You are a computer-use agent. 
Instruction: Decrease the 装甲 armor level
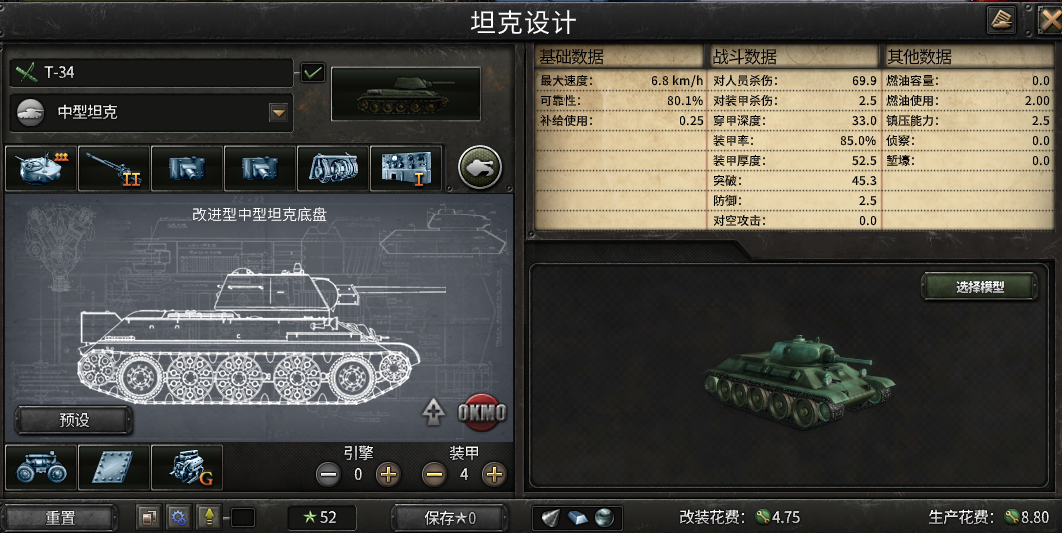(434, 475)
